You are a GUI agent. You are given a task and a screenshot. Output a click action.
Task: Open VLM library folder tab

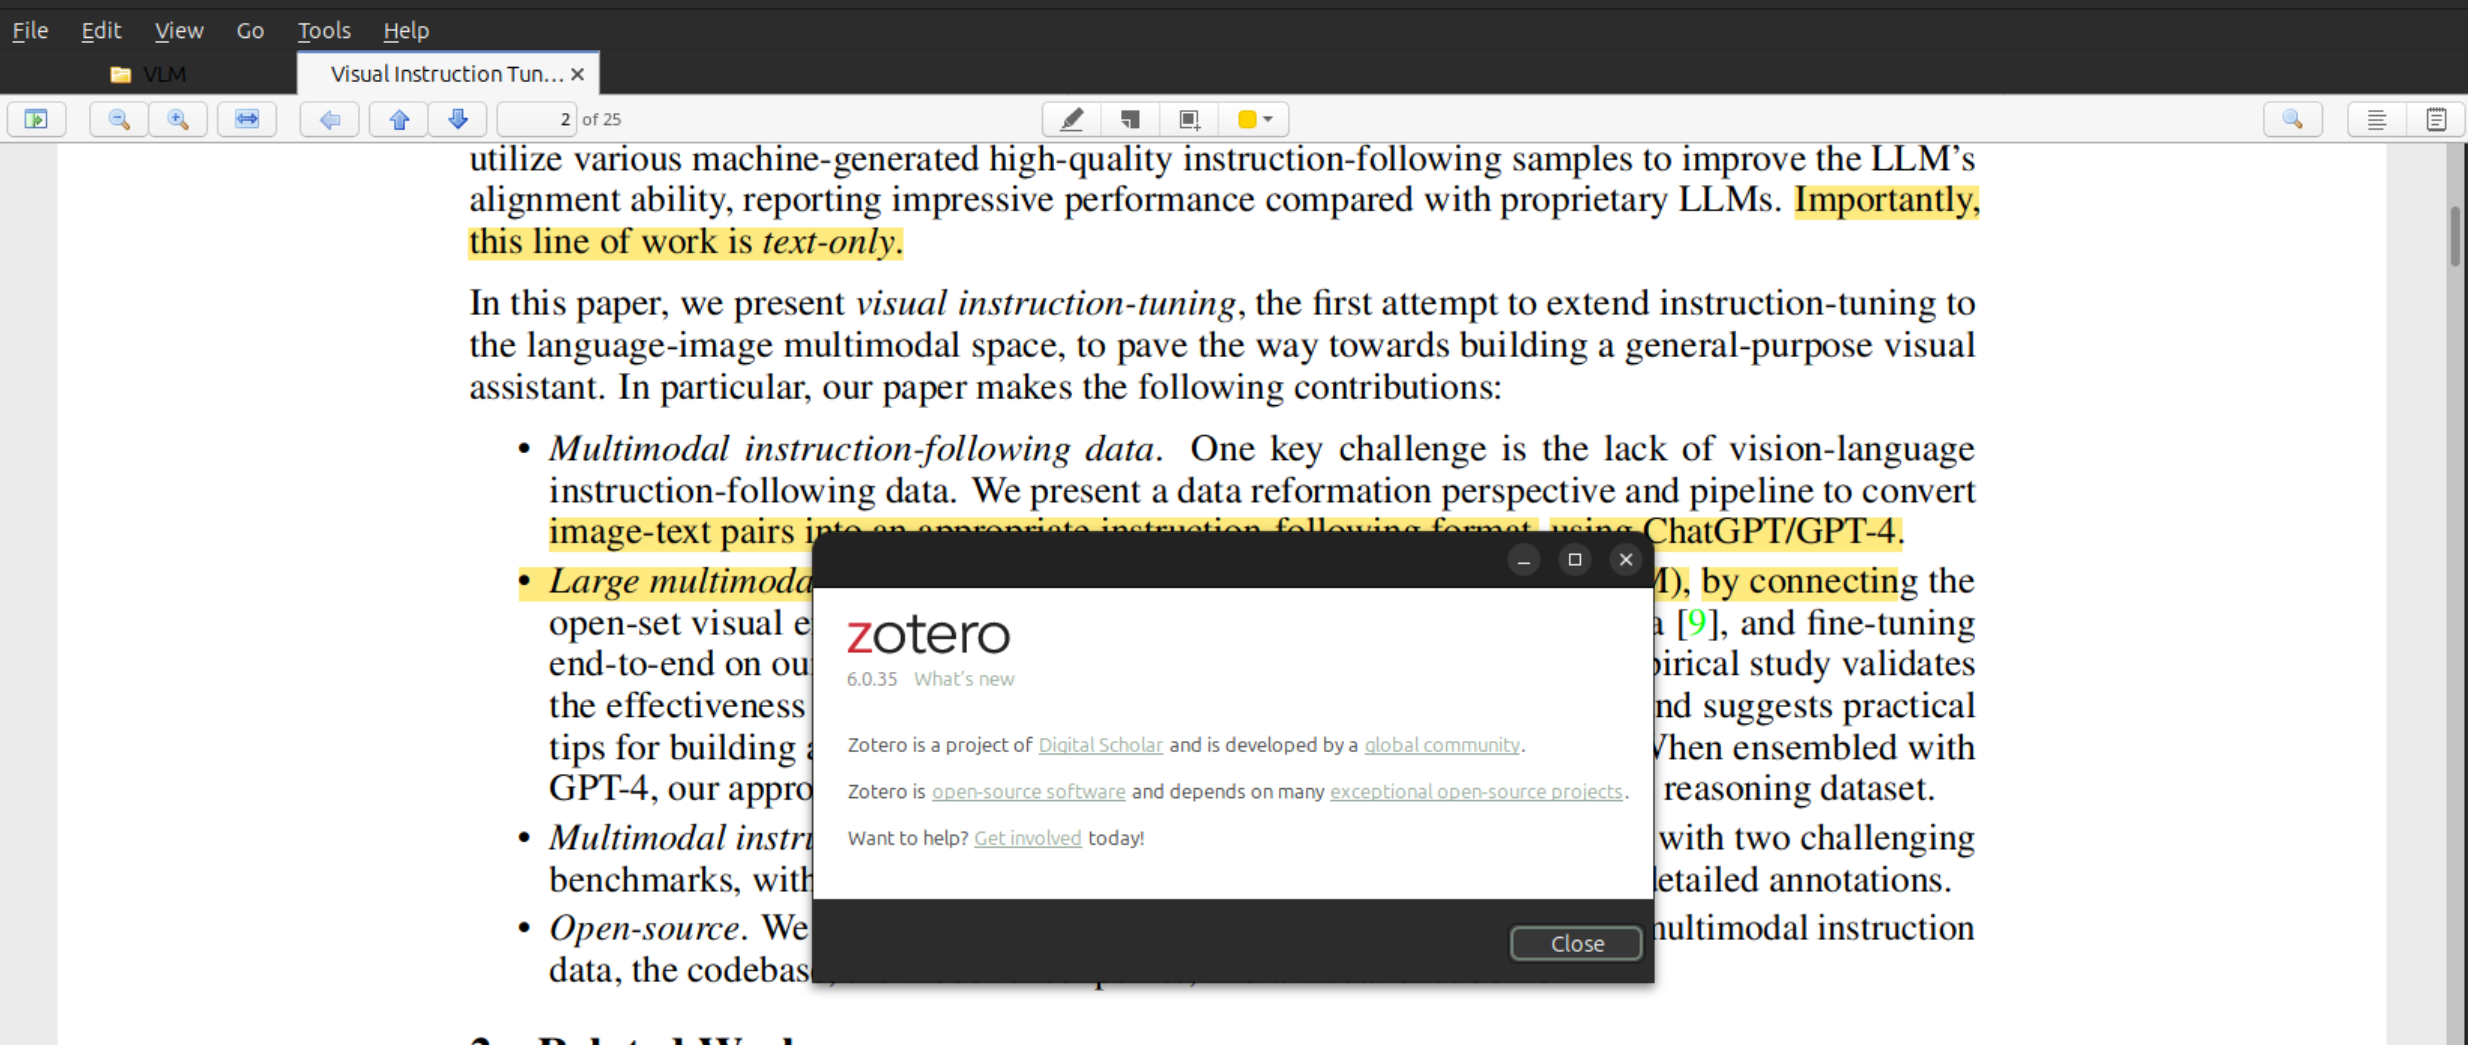pos(148,74)
